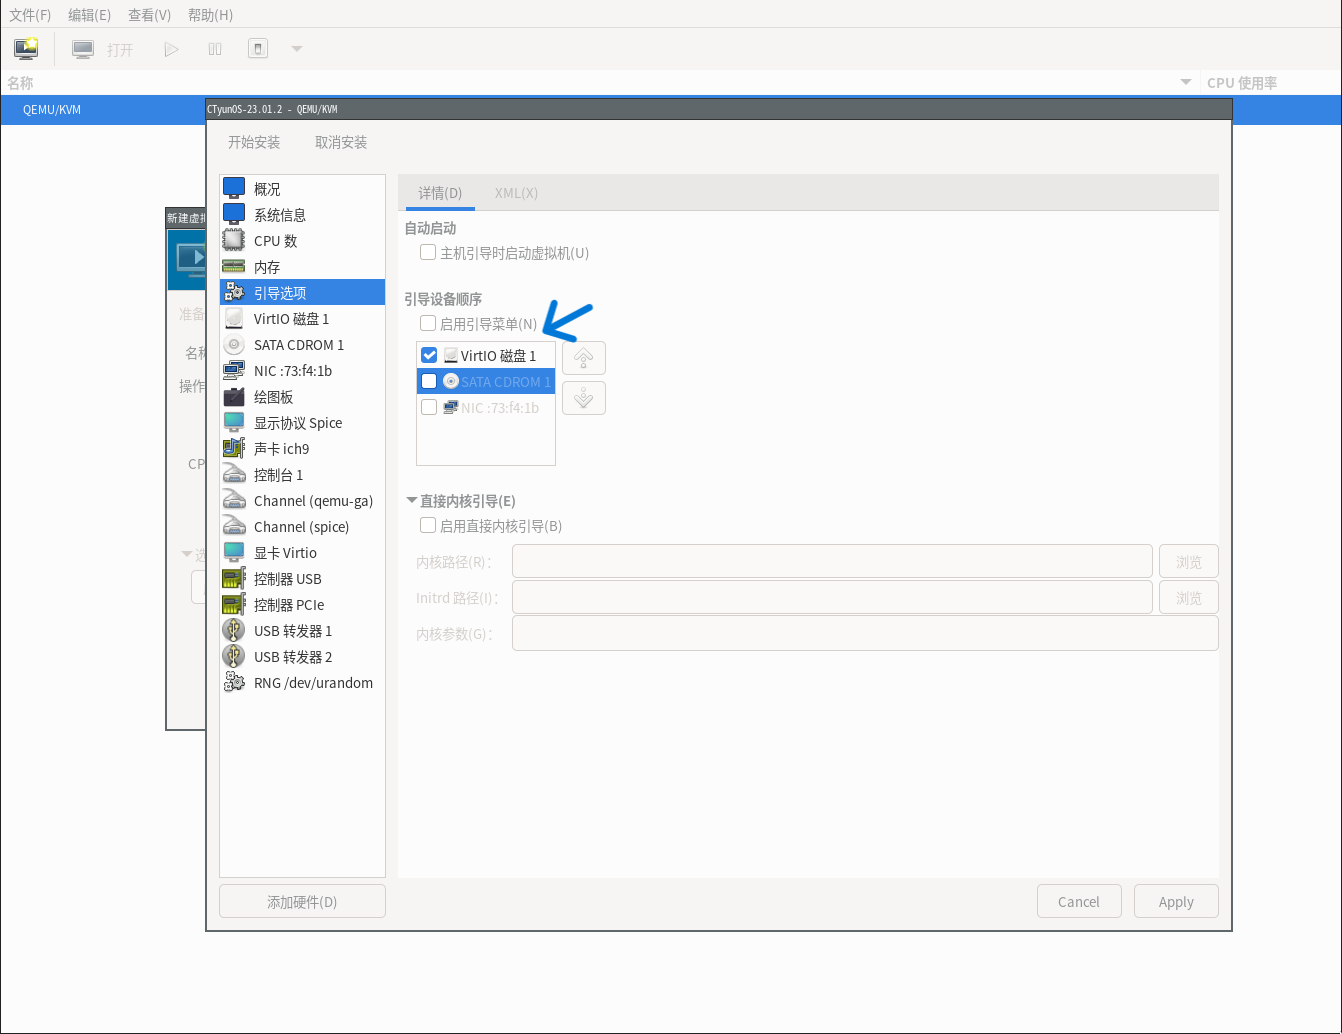Click the pause toolbar icon
Screen dimensions: 1342x1034
(x=215, y=49)
